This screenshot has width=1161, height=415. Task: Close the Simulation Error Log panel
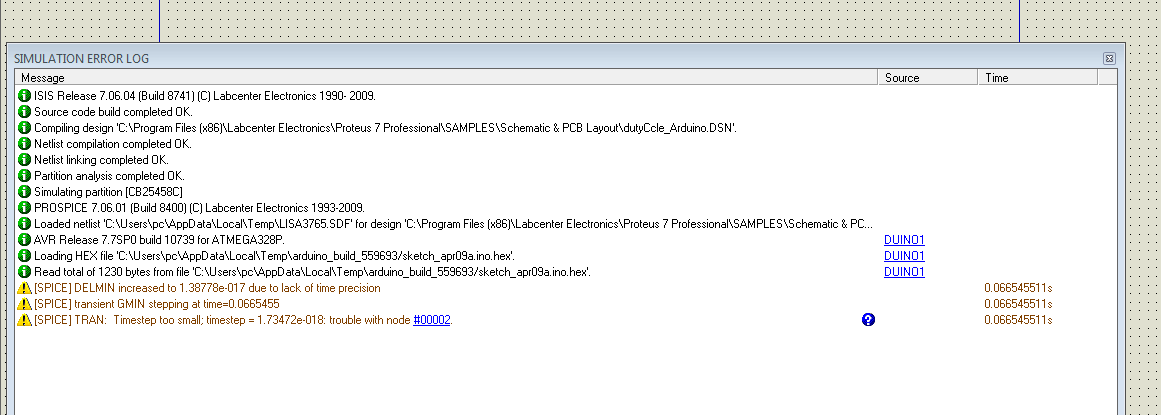1108,58
